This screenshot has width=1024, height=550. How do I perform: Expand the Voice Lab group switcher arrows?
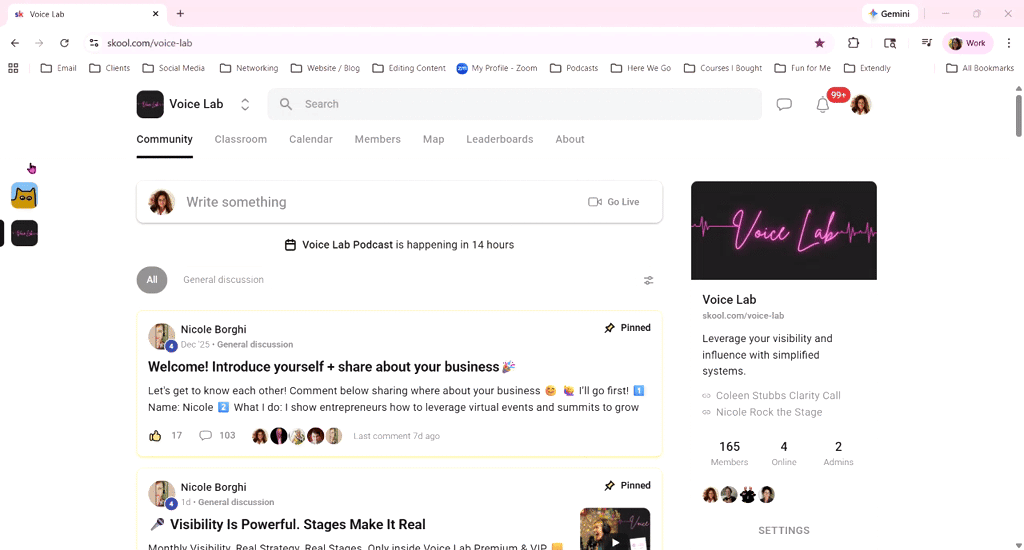pos(245,105)
